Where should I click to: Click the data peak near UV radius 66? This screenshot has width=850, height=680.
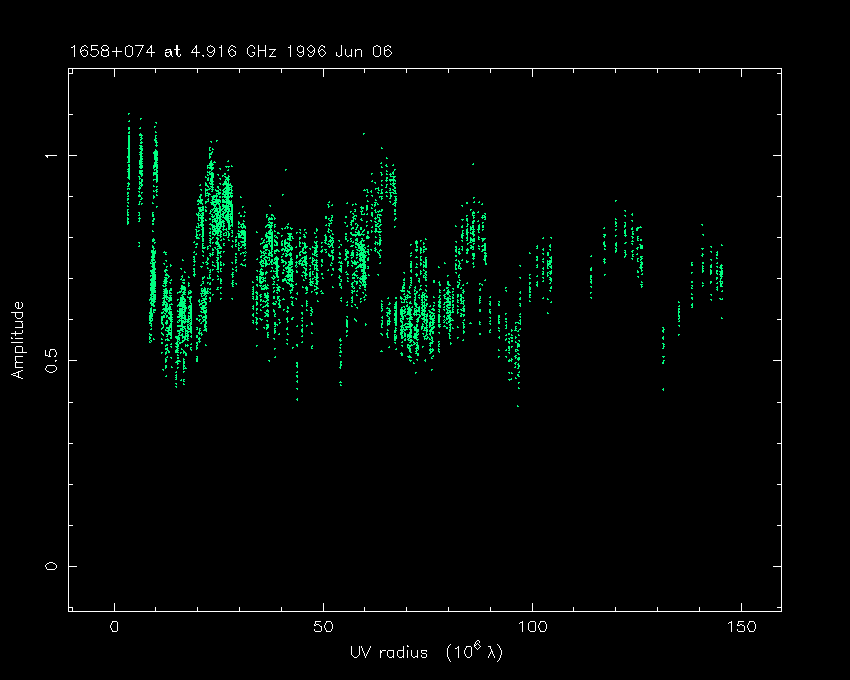coord(389,180)
